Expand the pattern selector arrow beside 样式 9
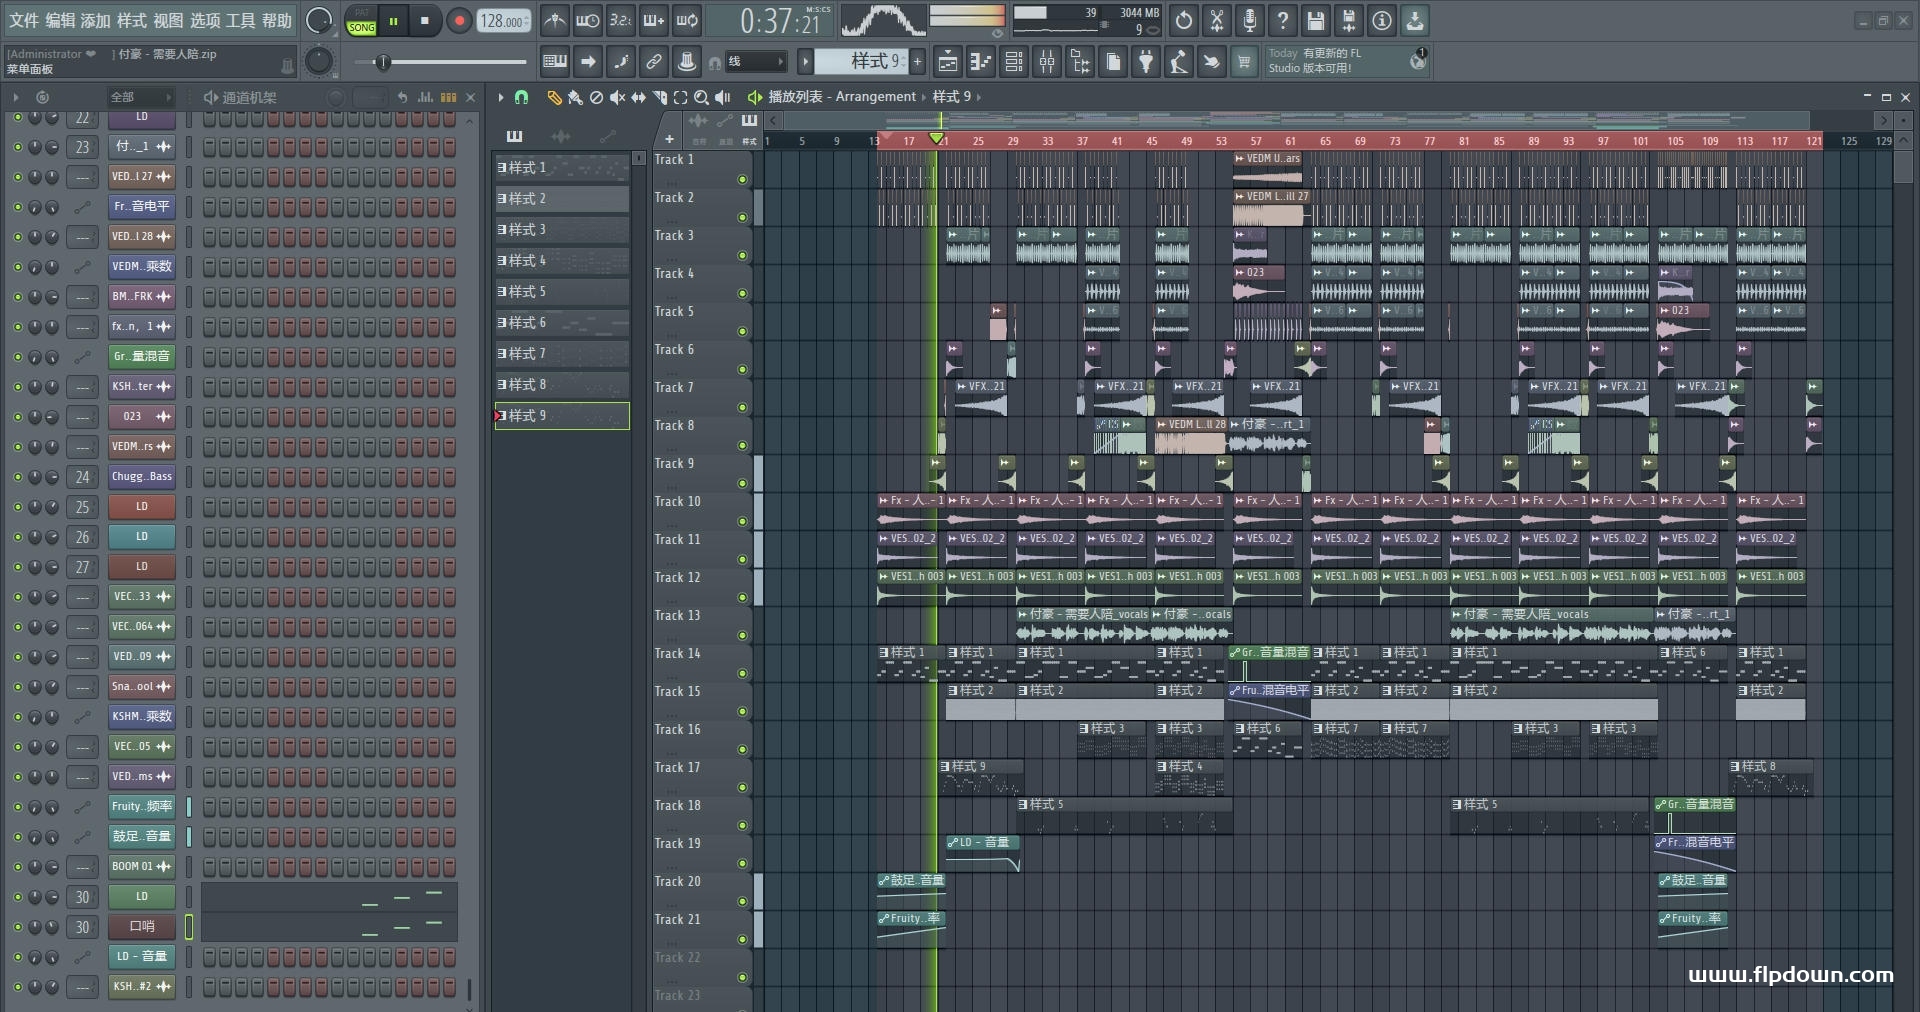 (805, 62)
